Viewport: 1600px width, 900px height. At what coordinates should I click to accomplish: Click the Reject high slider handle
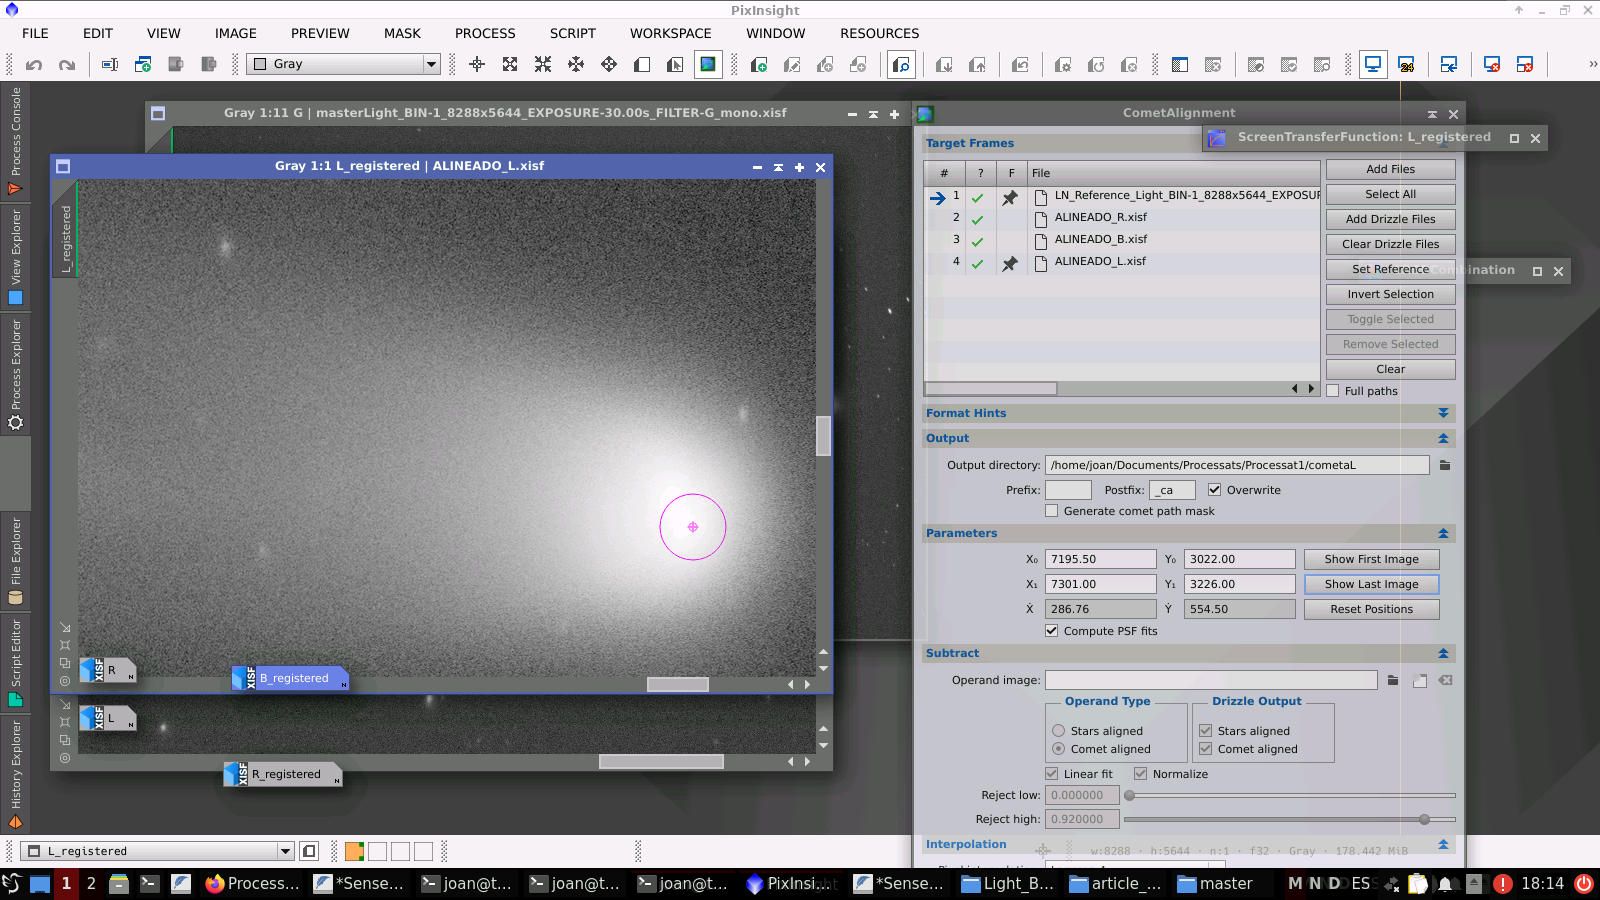(1424, 819)
